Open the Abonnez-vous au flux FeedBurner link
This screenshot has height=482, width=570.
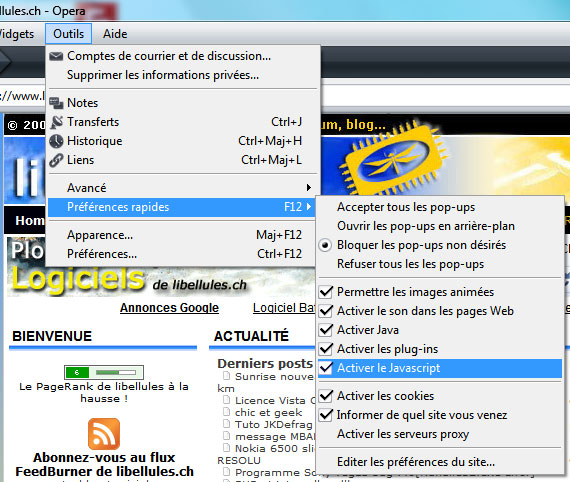(104, 464)
